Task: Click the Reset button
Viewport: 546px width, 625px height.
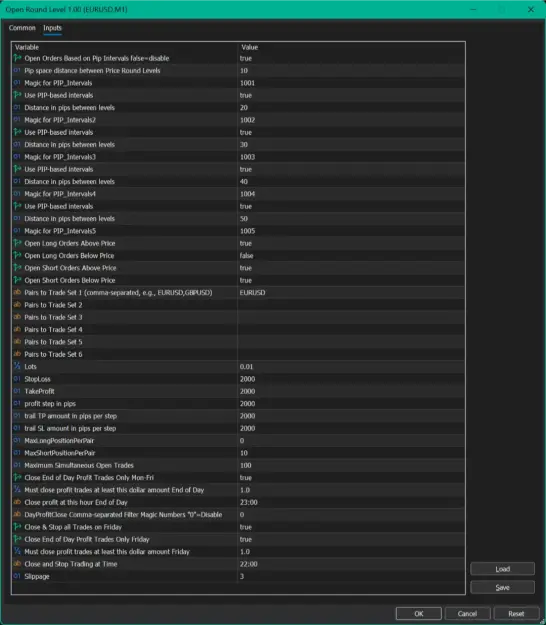Action: click(516, 613)
